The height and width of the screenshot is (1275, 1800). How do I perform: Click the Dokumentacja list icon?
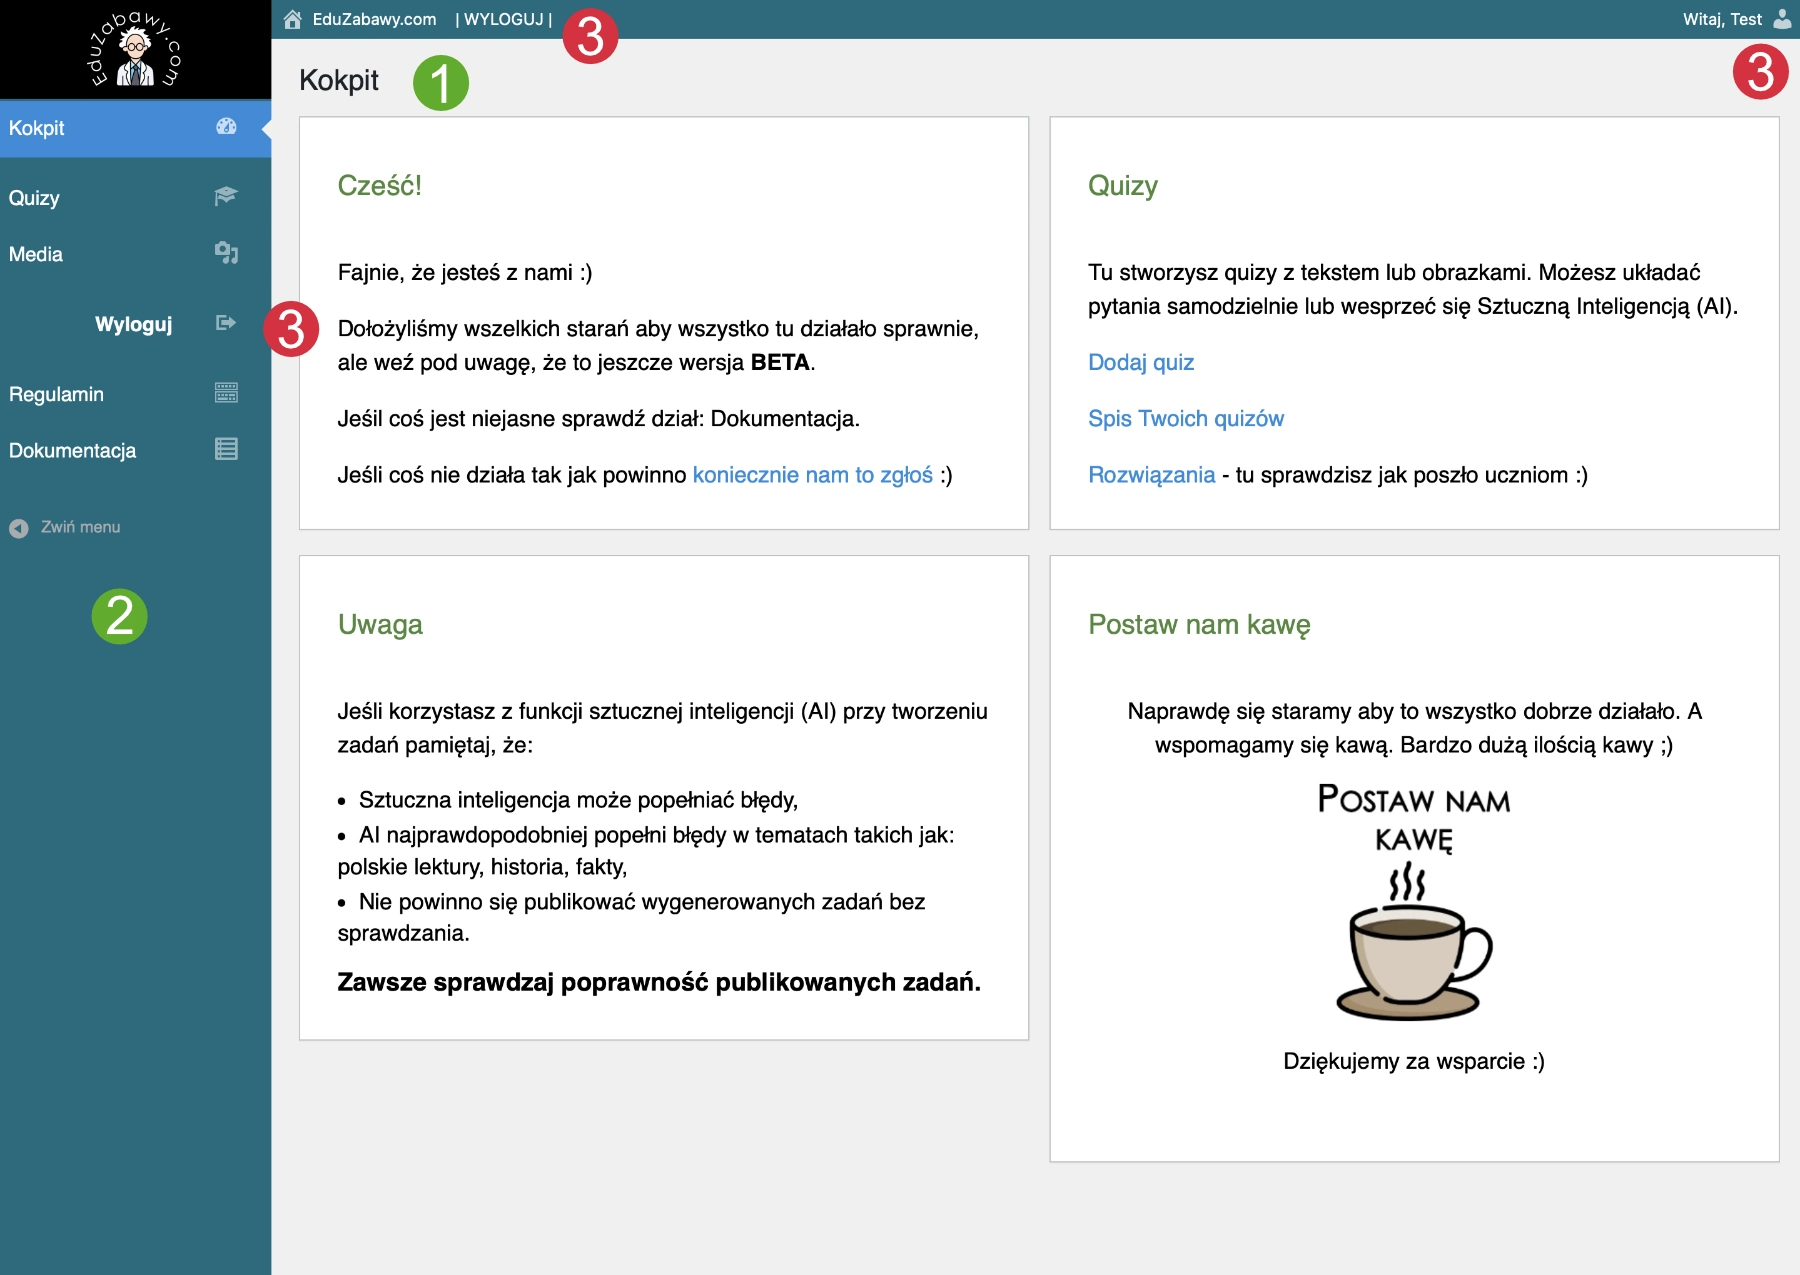[226, 449]
